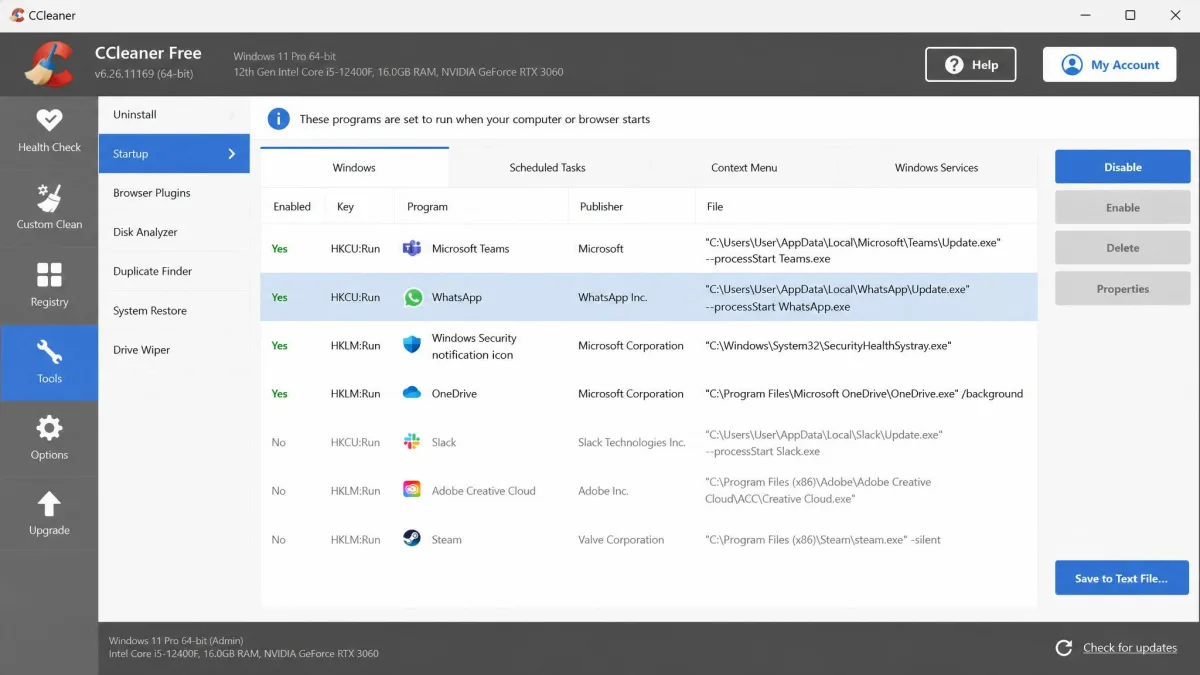1200x675 pixels.
Task: Click Save to Text File button
Action: click(1122, 578)
